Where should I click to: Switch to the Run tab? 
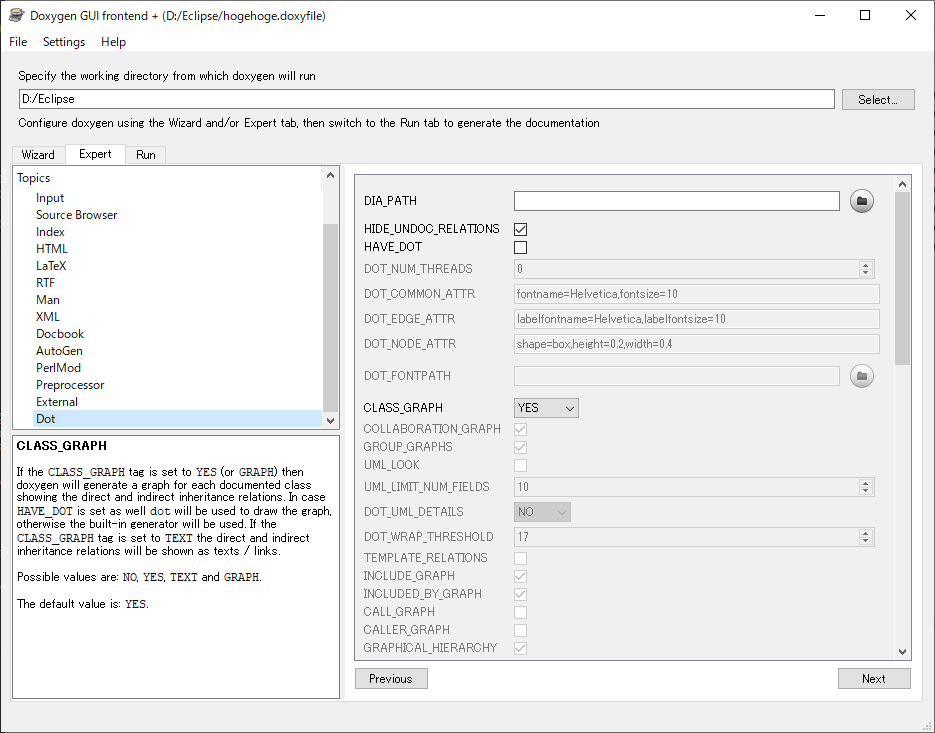tap(145, 154)
